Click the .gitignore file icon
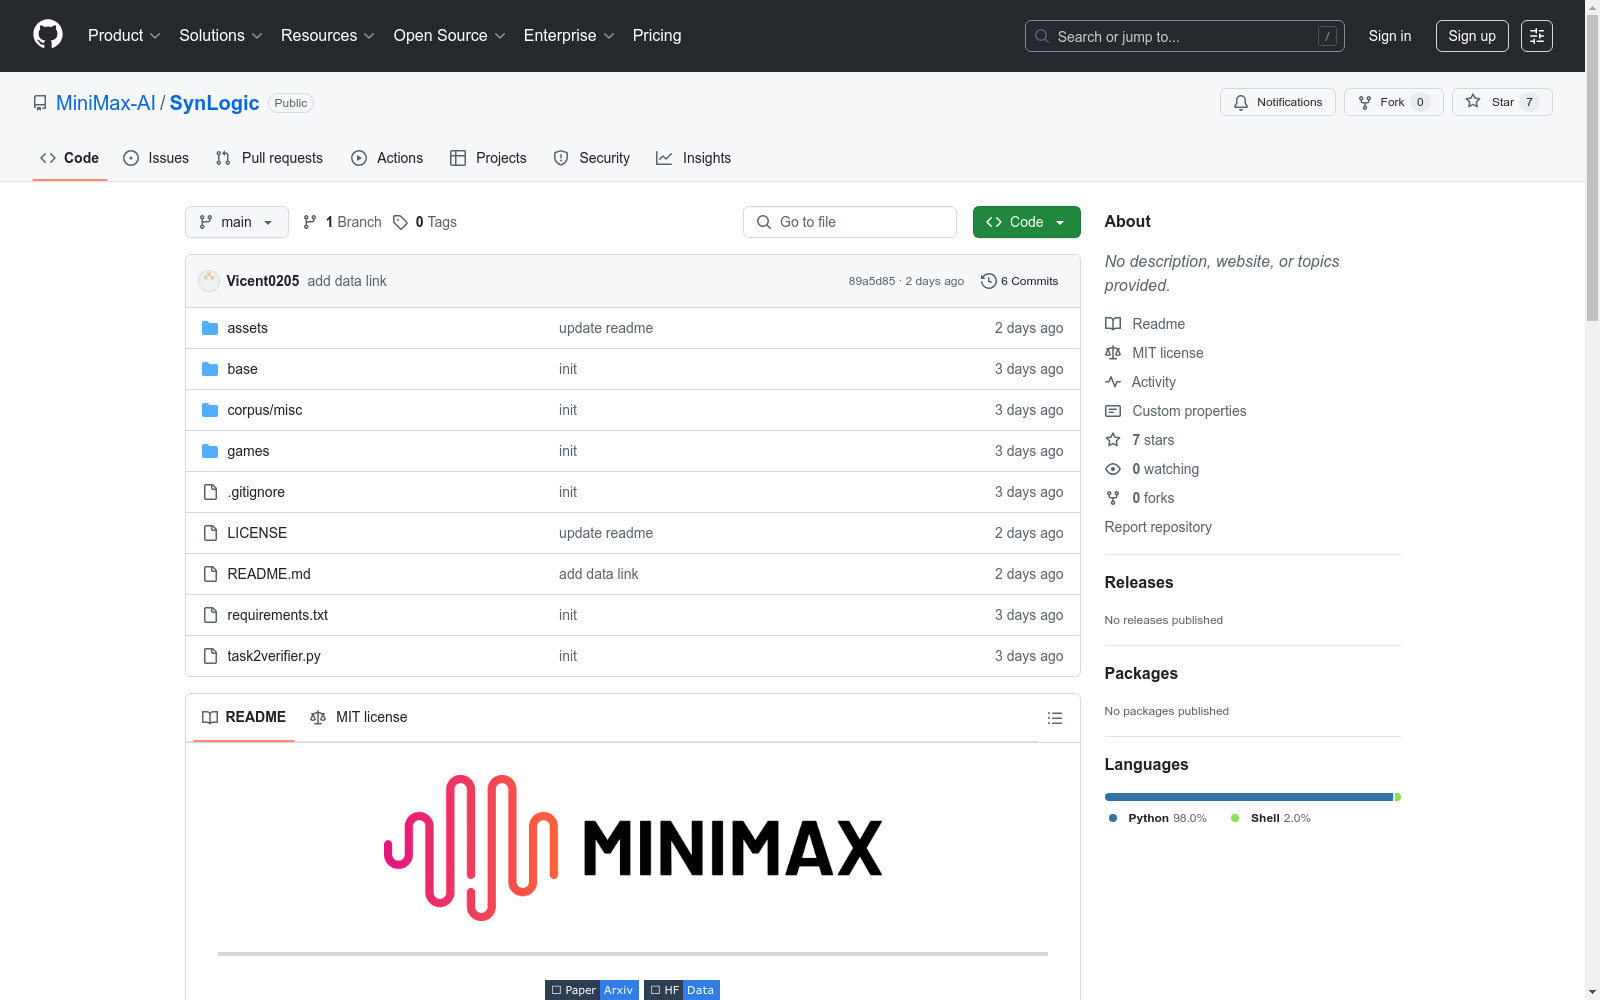 click(210, 492)
